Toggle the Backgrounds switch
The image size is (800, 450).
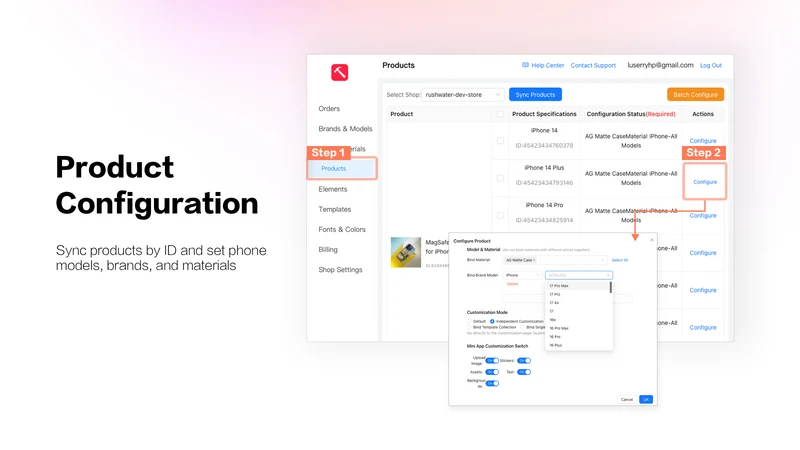pyautogui.click(x=492, y=383)
